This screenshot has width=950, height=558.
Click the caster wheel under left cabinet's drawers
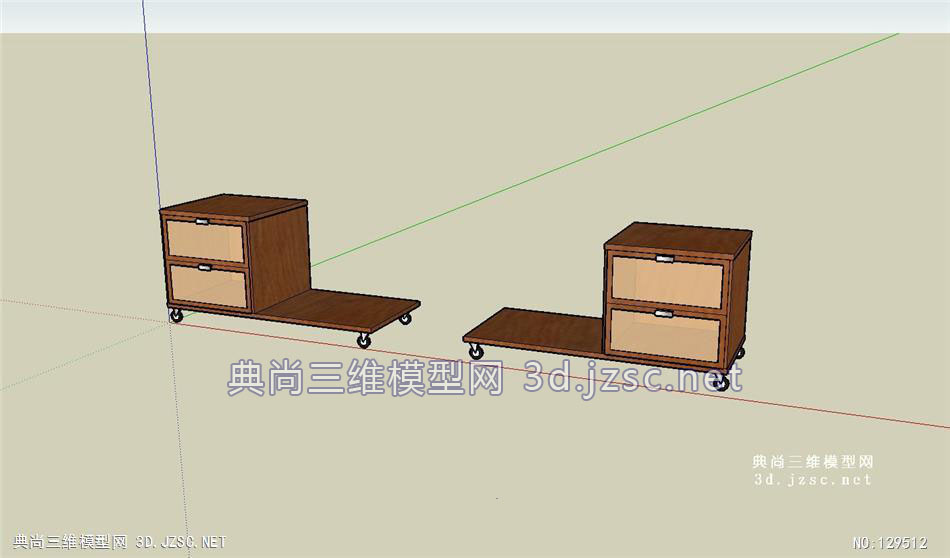point(175,315)
